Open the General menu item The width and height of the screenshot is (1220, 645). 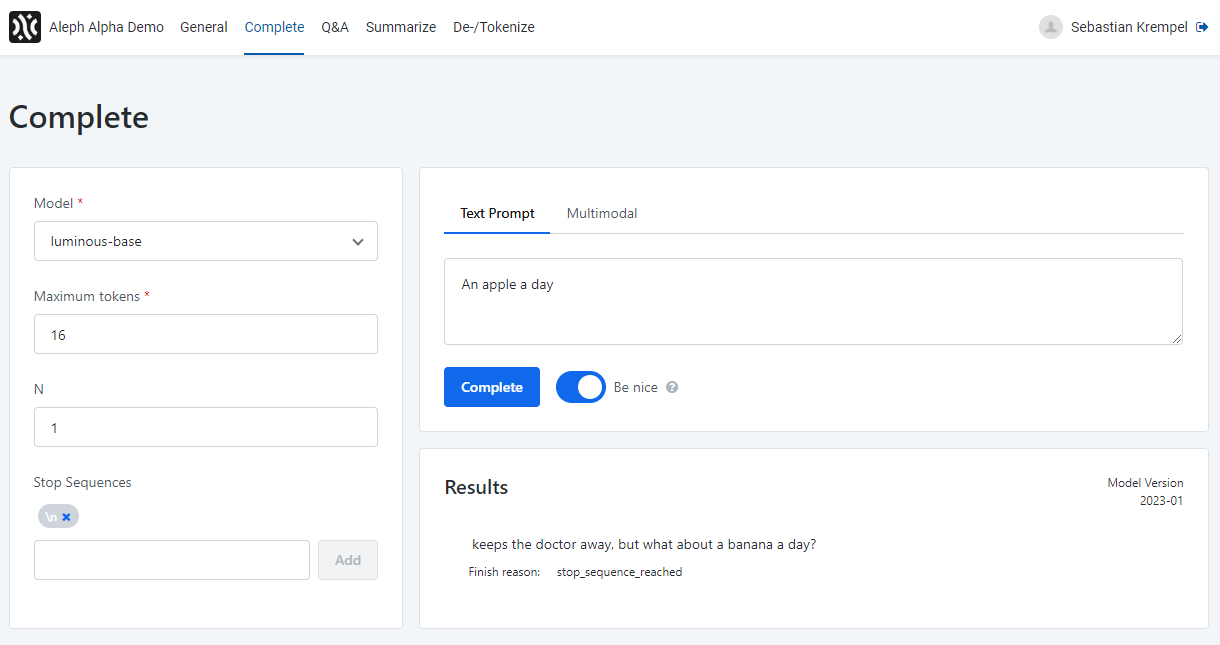(204, 27)
